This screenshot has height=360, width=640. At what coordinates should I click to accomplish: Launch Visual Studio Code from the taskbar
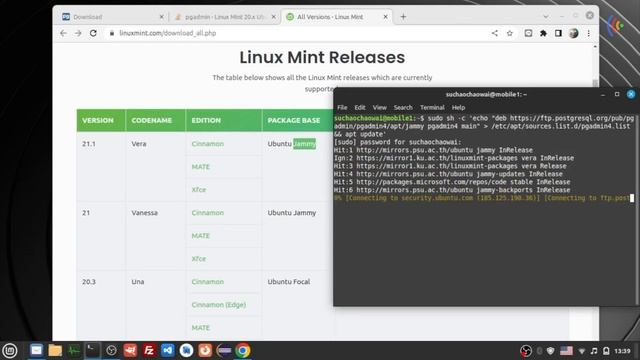pyautogui.click(x=168, y=350)
